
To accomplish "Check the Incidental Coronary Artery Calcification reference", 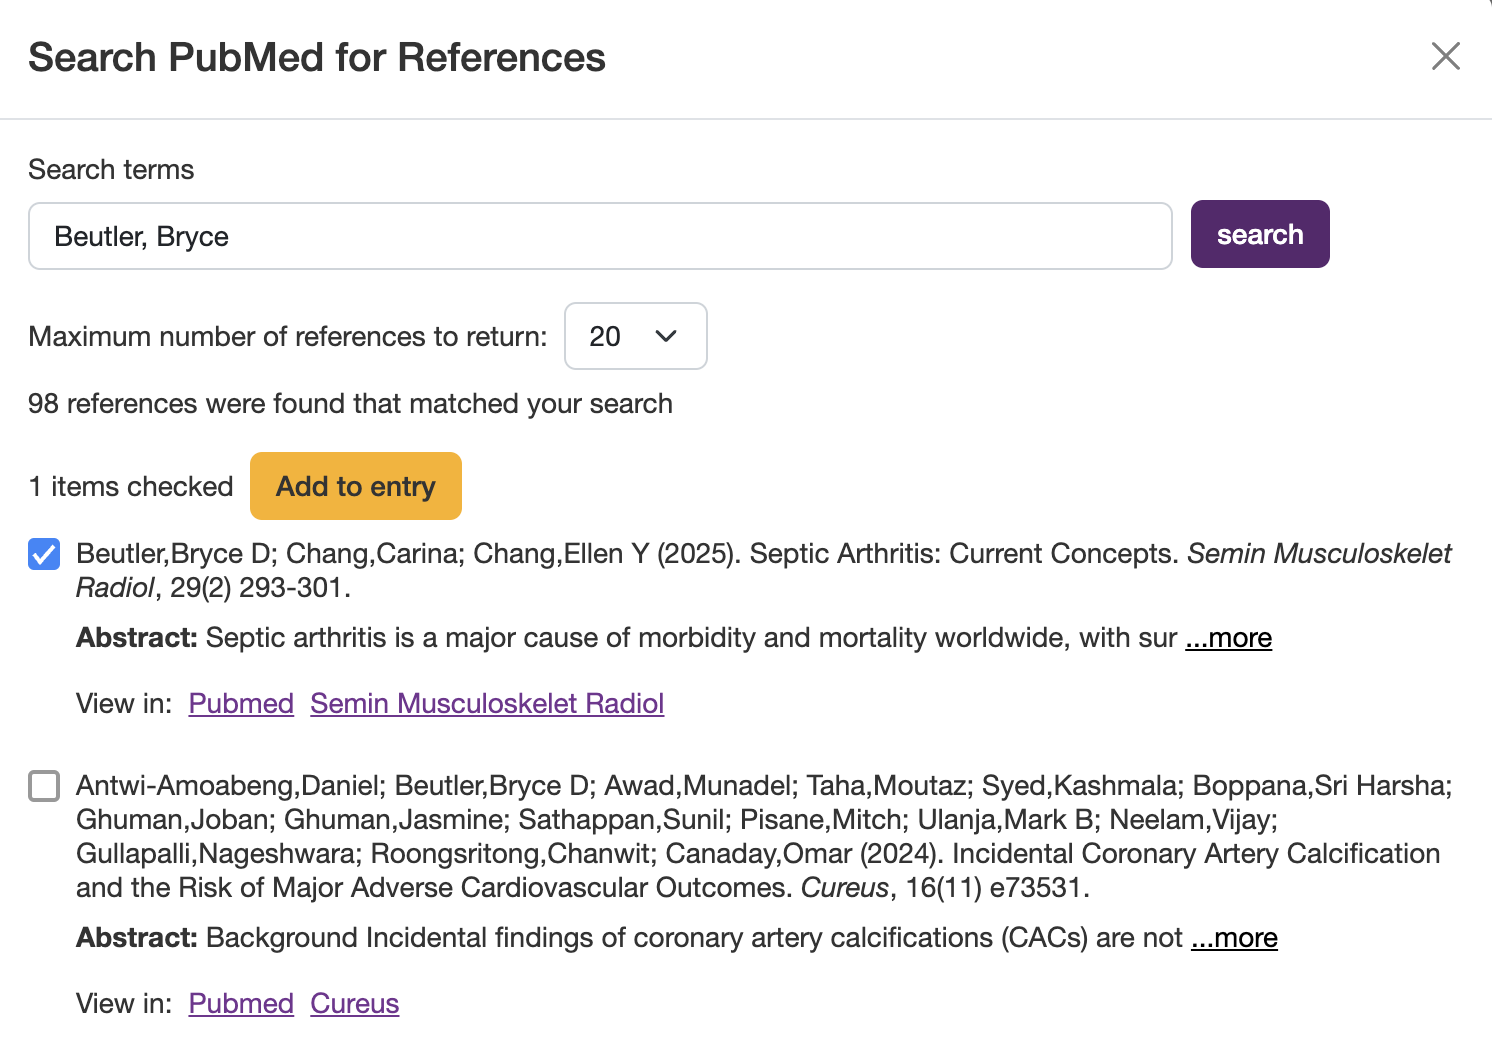I will (x=44, y=786).
